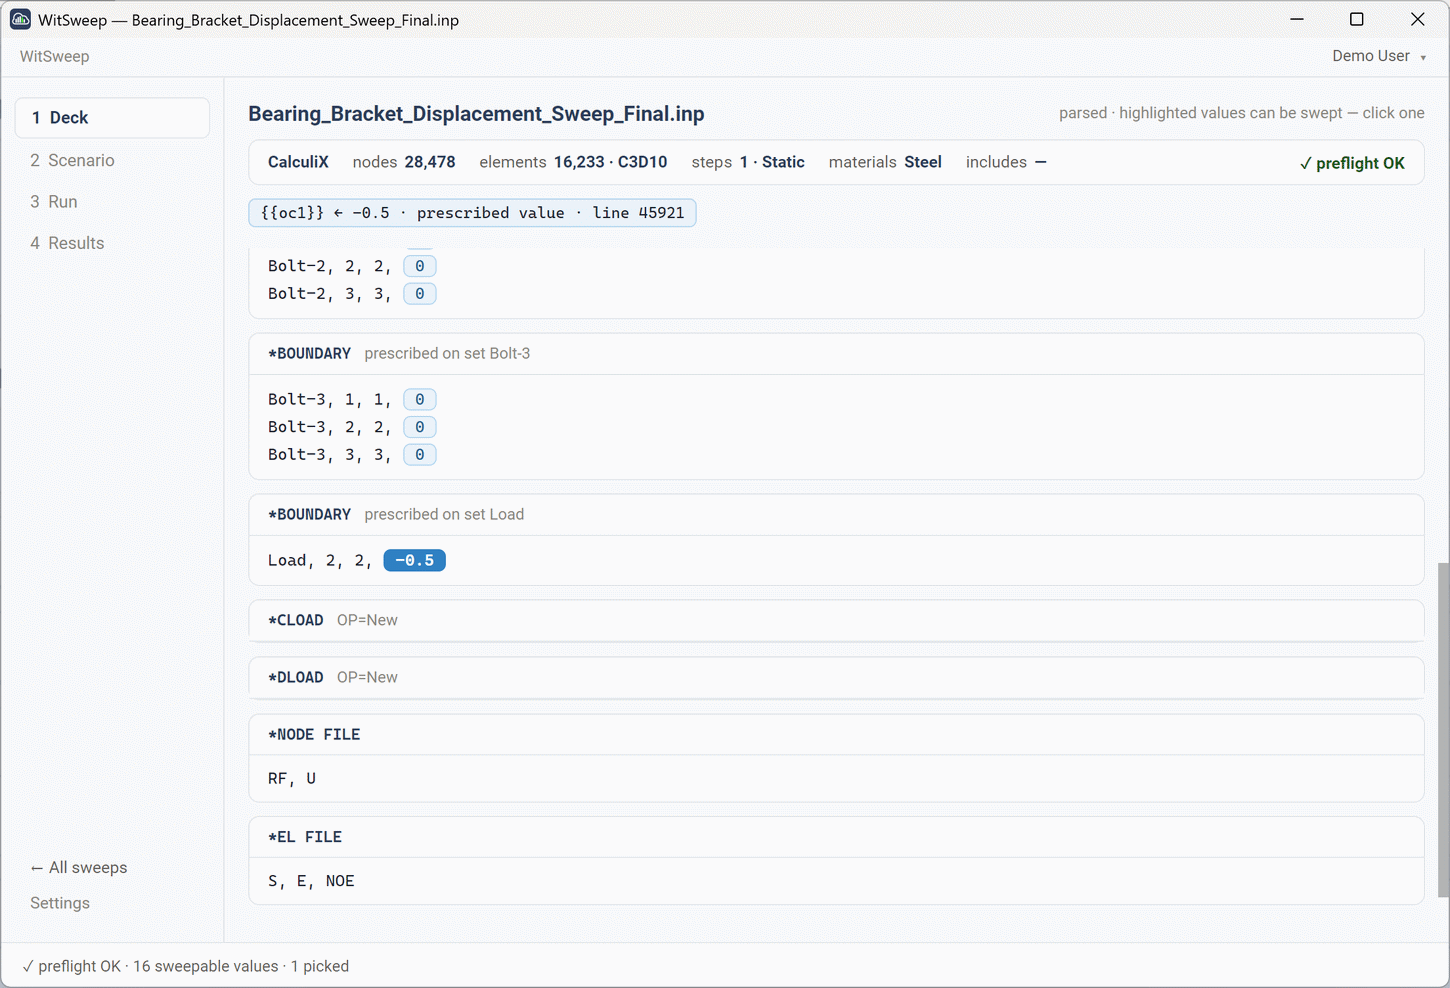Click the file name heading Bearing_Bracket_Displacement_Sweep_Final.inp
The width and height of the screenshot is (1450, 988).
476,114
